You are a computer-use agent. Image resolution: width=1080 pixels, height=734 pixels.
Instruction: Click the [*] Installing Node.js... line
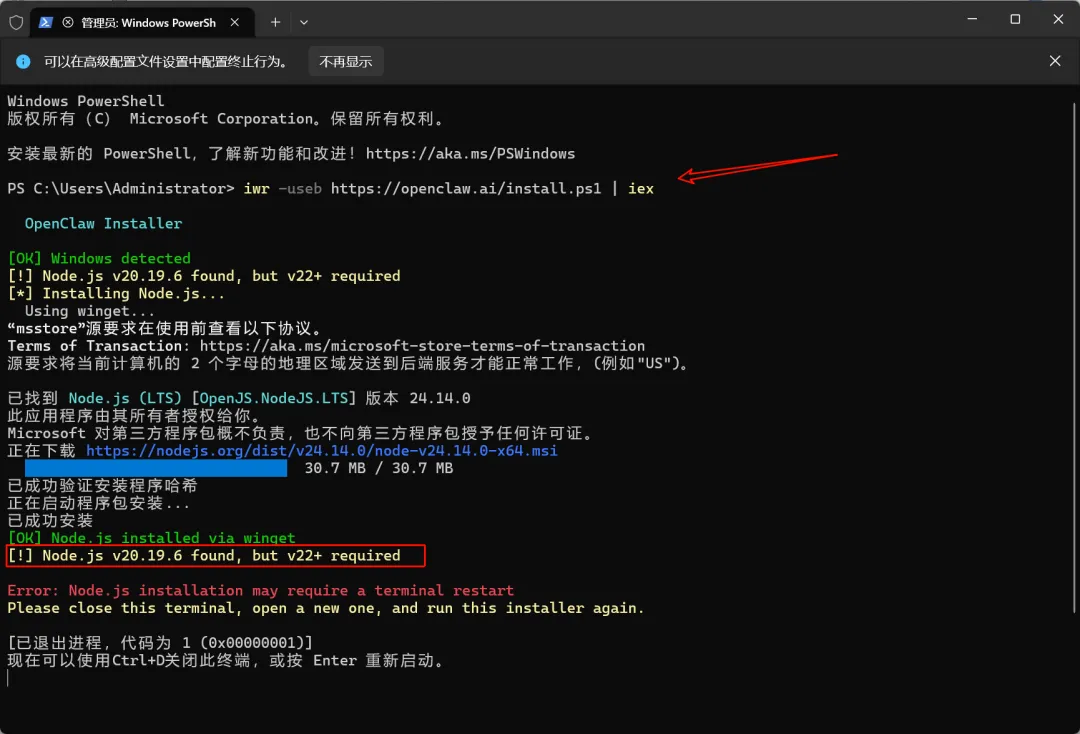pyautogui.click(x=116, y=293)
